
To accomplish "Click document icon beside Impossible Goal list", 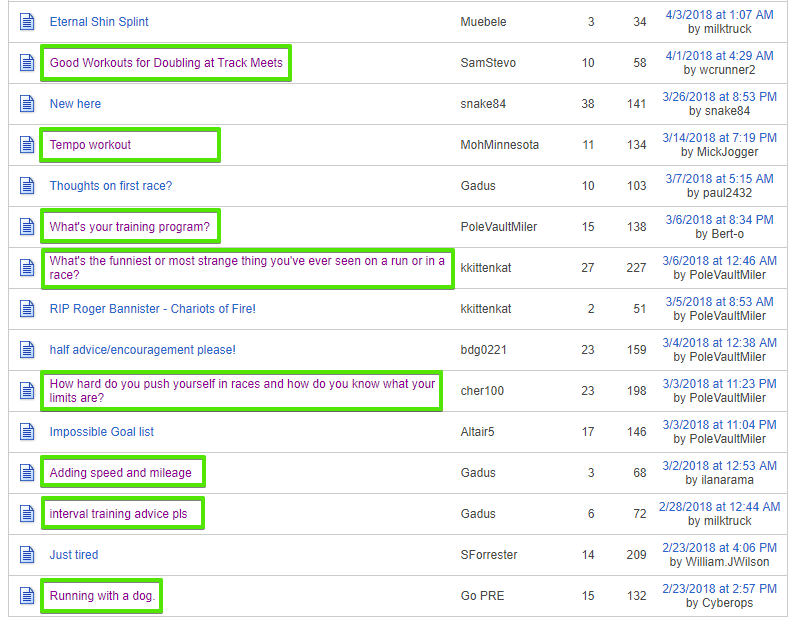I will (x=27, y=432).
